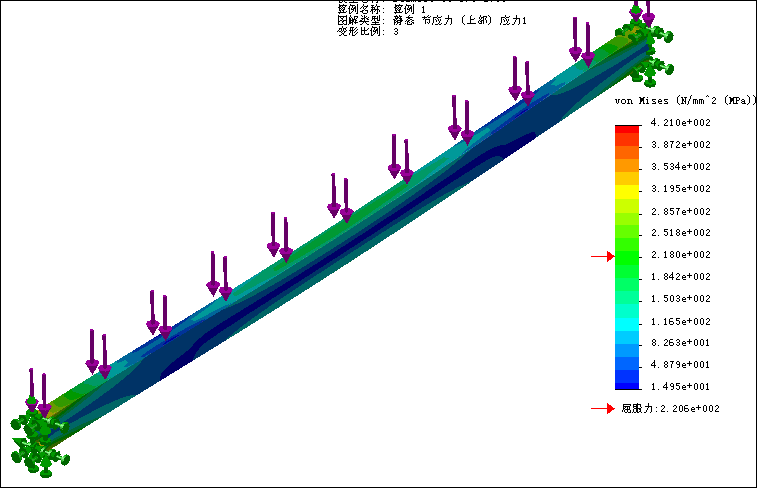
Task: Click the 1.495e+001 minimum legend value
Action: click(x=680, y=387)
